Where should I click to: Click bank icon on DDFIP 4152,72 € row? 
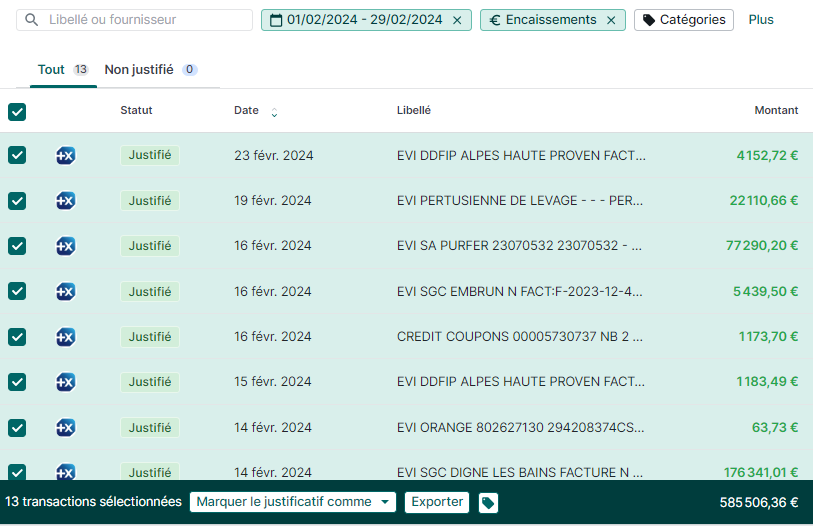tap(65, 155)
